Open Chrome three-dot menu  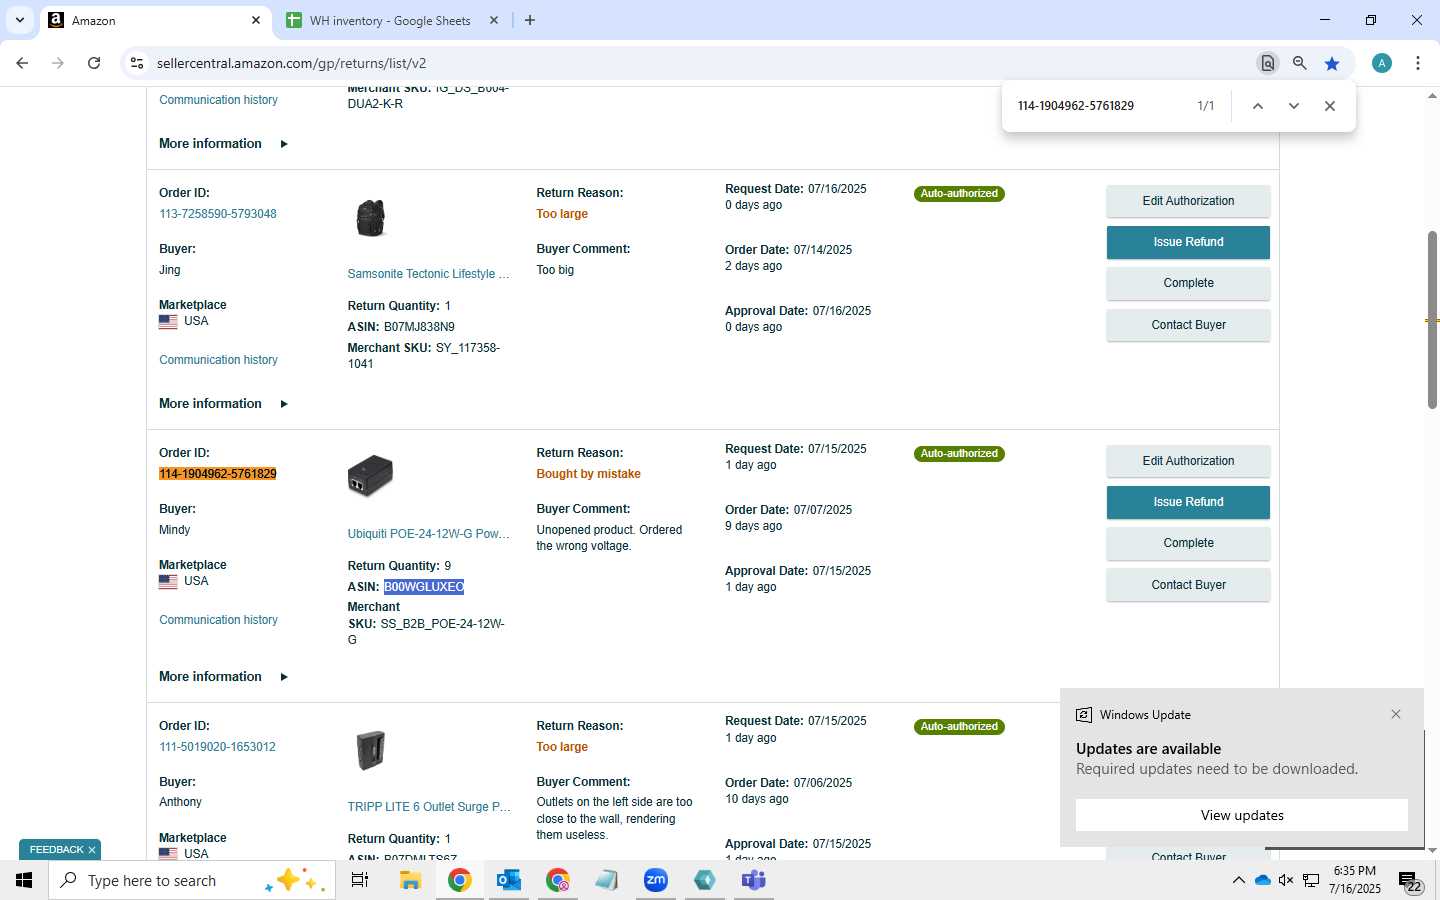click(1418, 63)
